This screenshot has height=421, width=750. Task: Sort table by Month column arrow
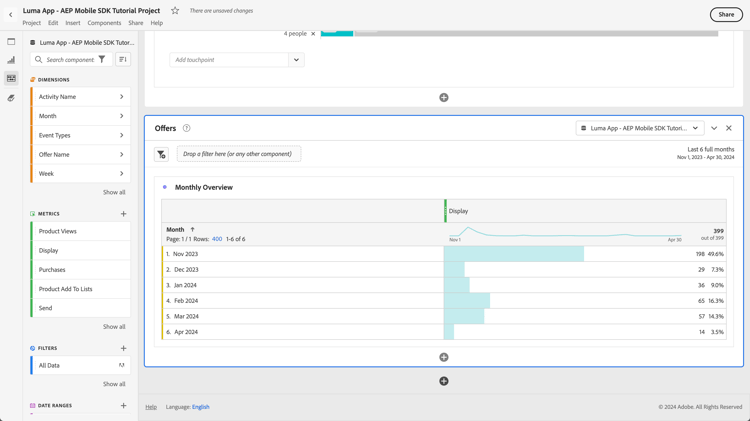point(193,230)
